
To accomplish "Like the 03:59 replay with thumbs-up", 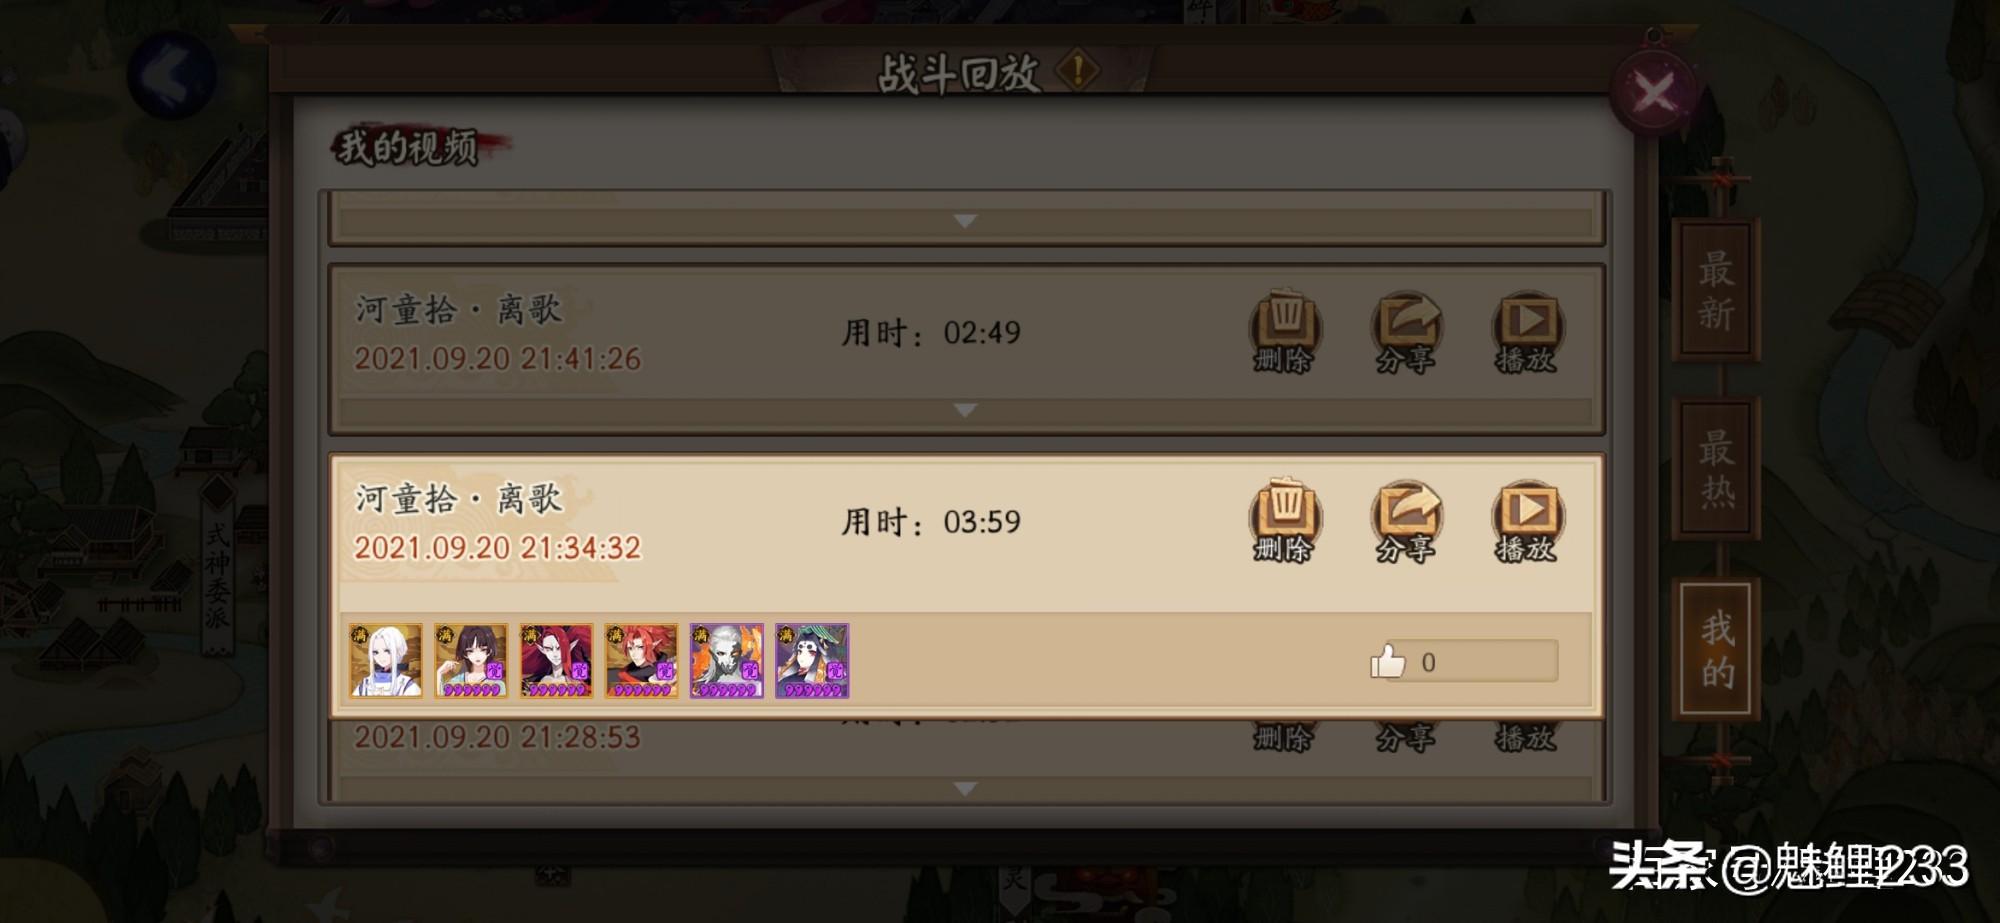I will [1388, 661].
